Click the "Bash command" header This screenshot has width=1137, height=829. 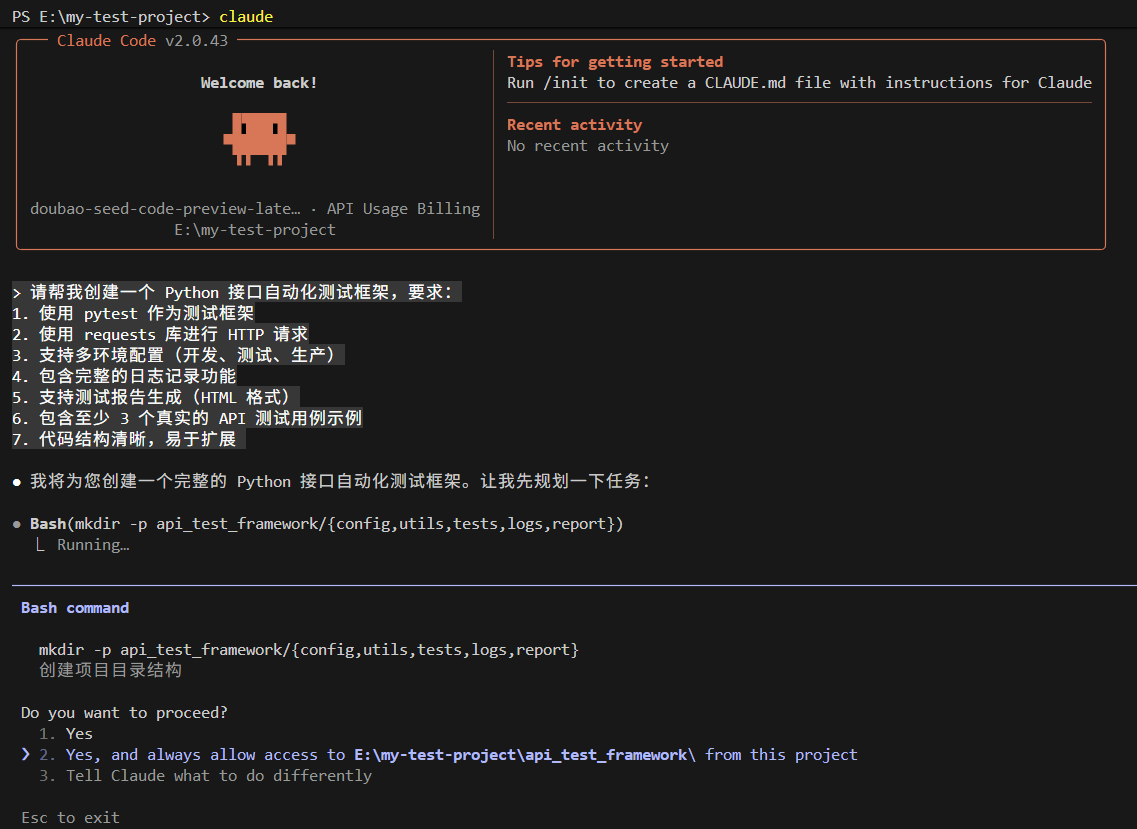(x=75, y=608)
